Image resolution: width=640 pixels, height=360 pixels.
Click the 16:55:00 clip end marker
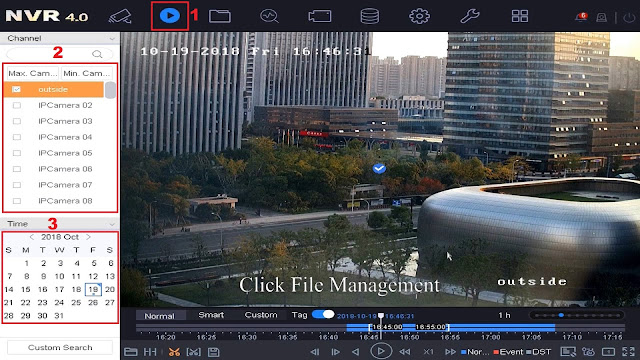(432, 327)
